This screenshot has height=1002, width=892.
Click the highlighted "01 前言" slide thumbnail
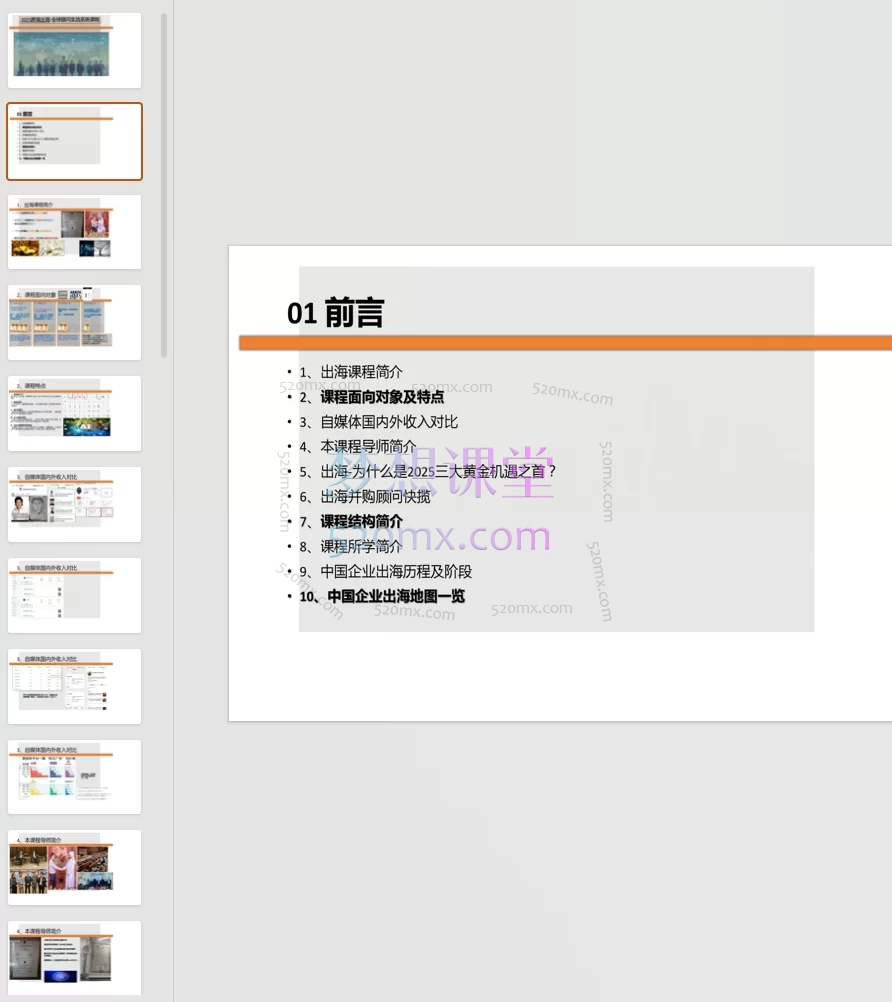[74, 141]
